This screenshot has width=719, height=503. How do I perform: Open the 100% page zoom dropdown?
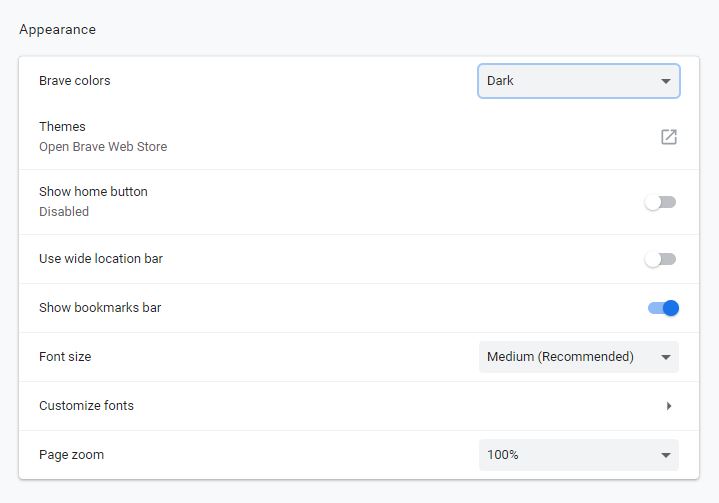pos(578,455)
